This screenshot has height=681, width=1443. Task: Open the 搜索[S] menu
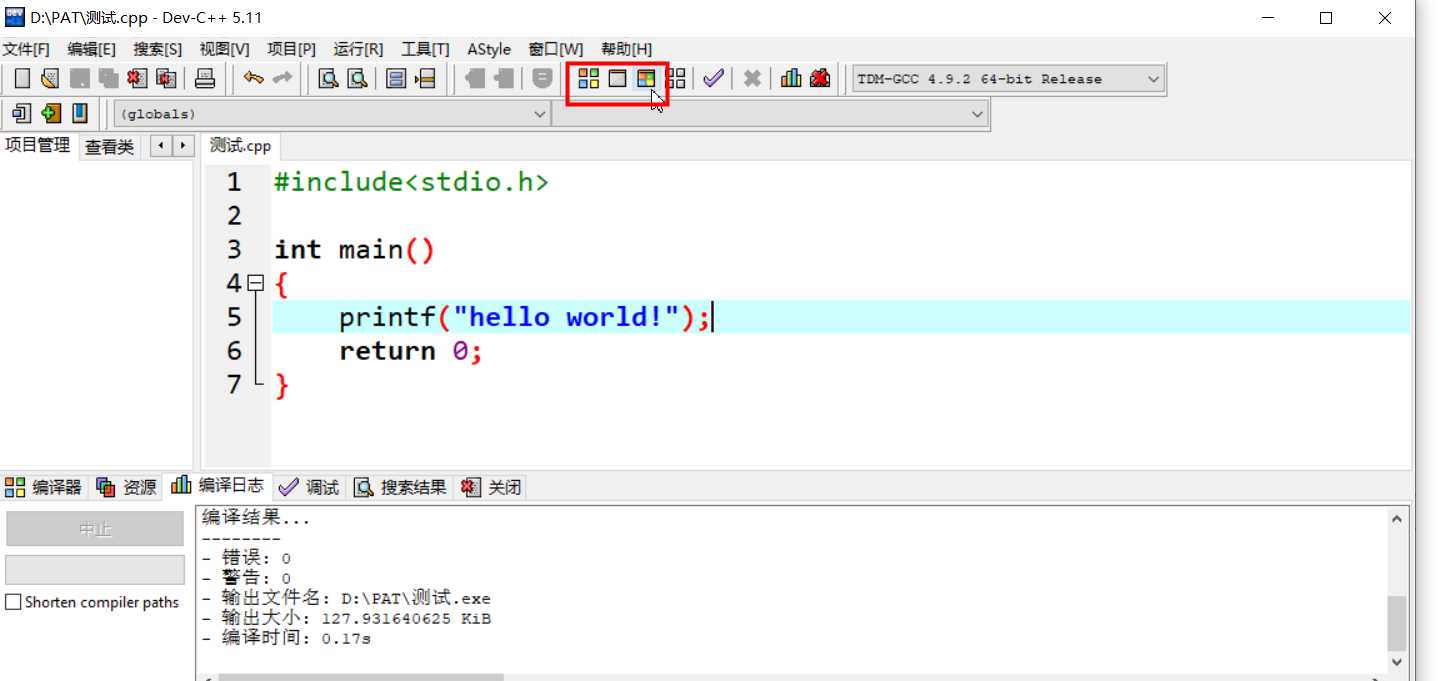pyautogui.click(x=158, y=49)
